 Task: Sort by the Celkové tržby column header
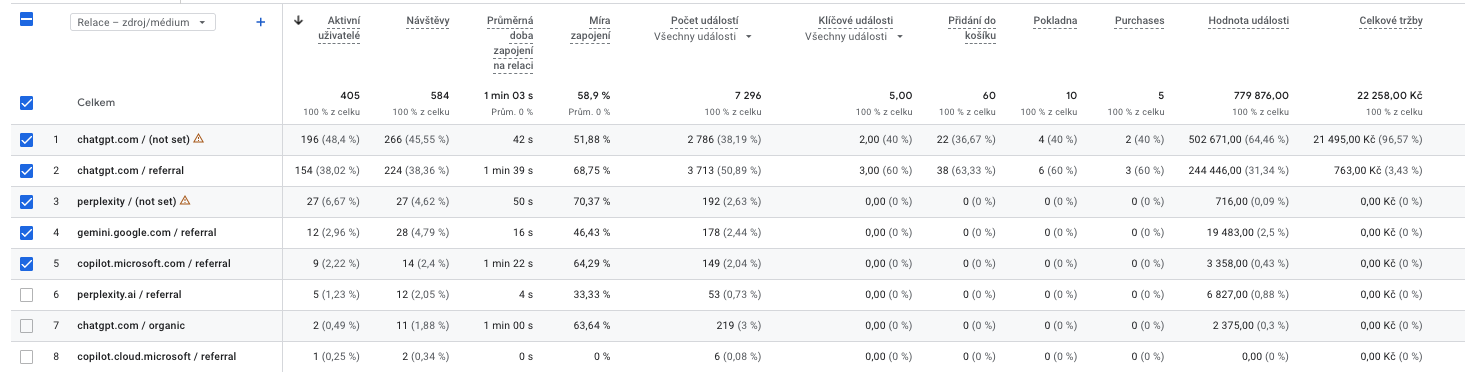coord(1390,21)
